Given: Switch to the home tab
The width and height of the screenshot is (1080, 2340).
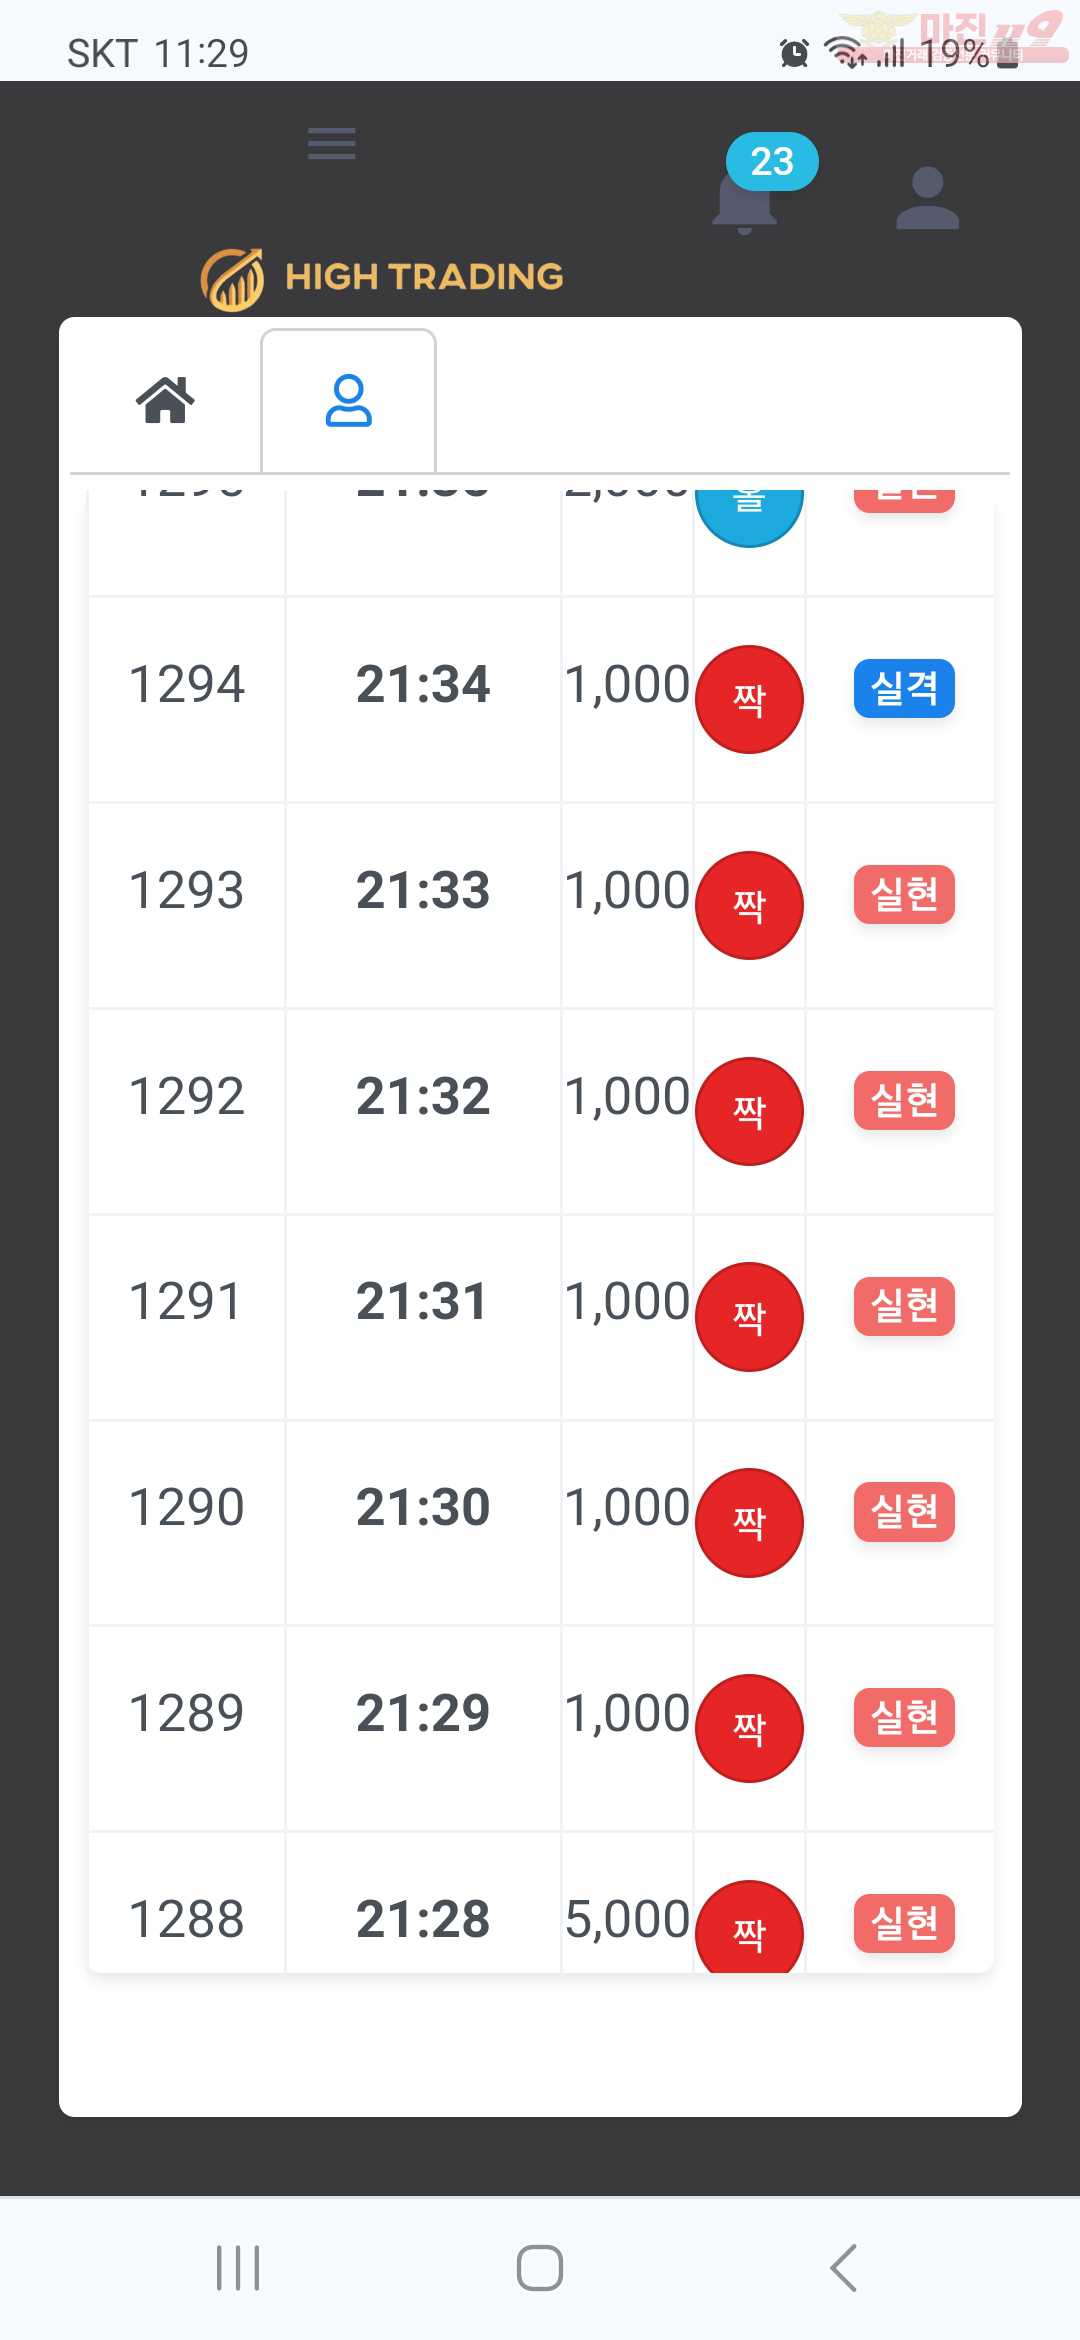Looking at the screenshot, I should (x=165, y=400).
